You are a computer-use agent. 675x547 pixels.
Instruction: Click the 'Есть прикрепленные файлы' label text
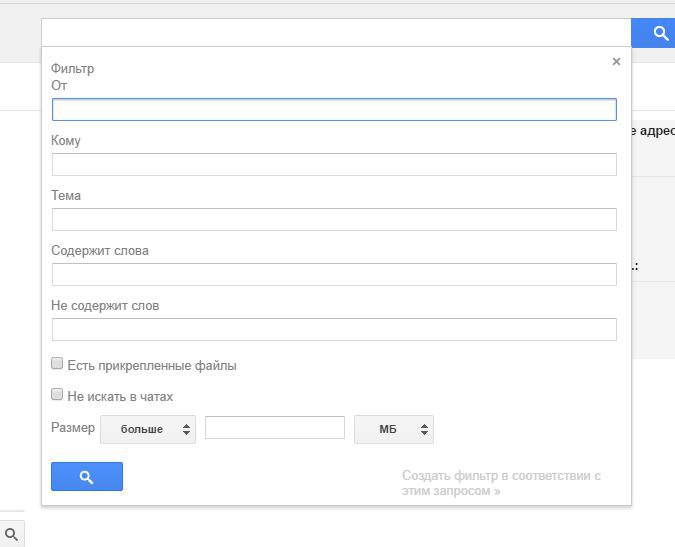tap(152, 366)
